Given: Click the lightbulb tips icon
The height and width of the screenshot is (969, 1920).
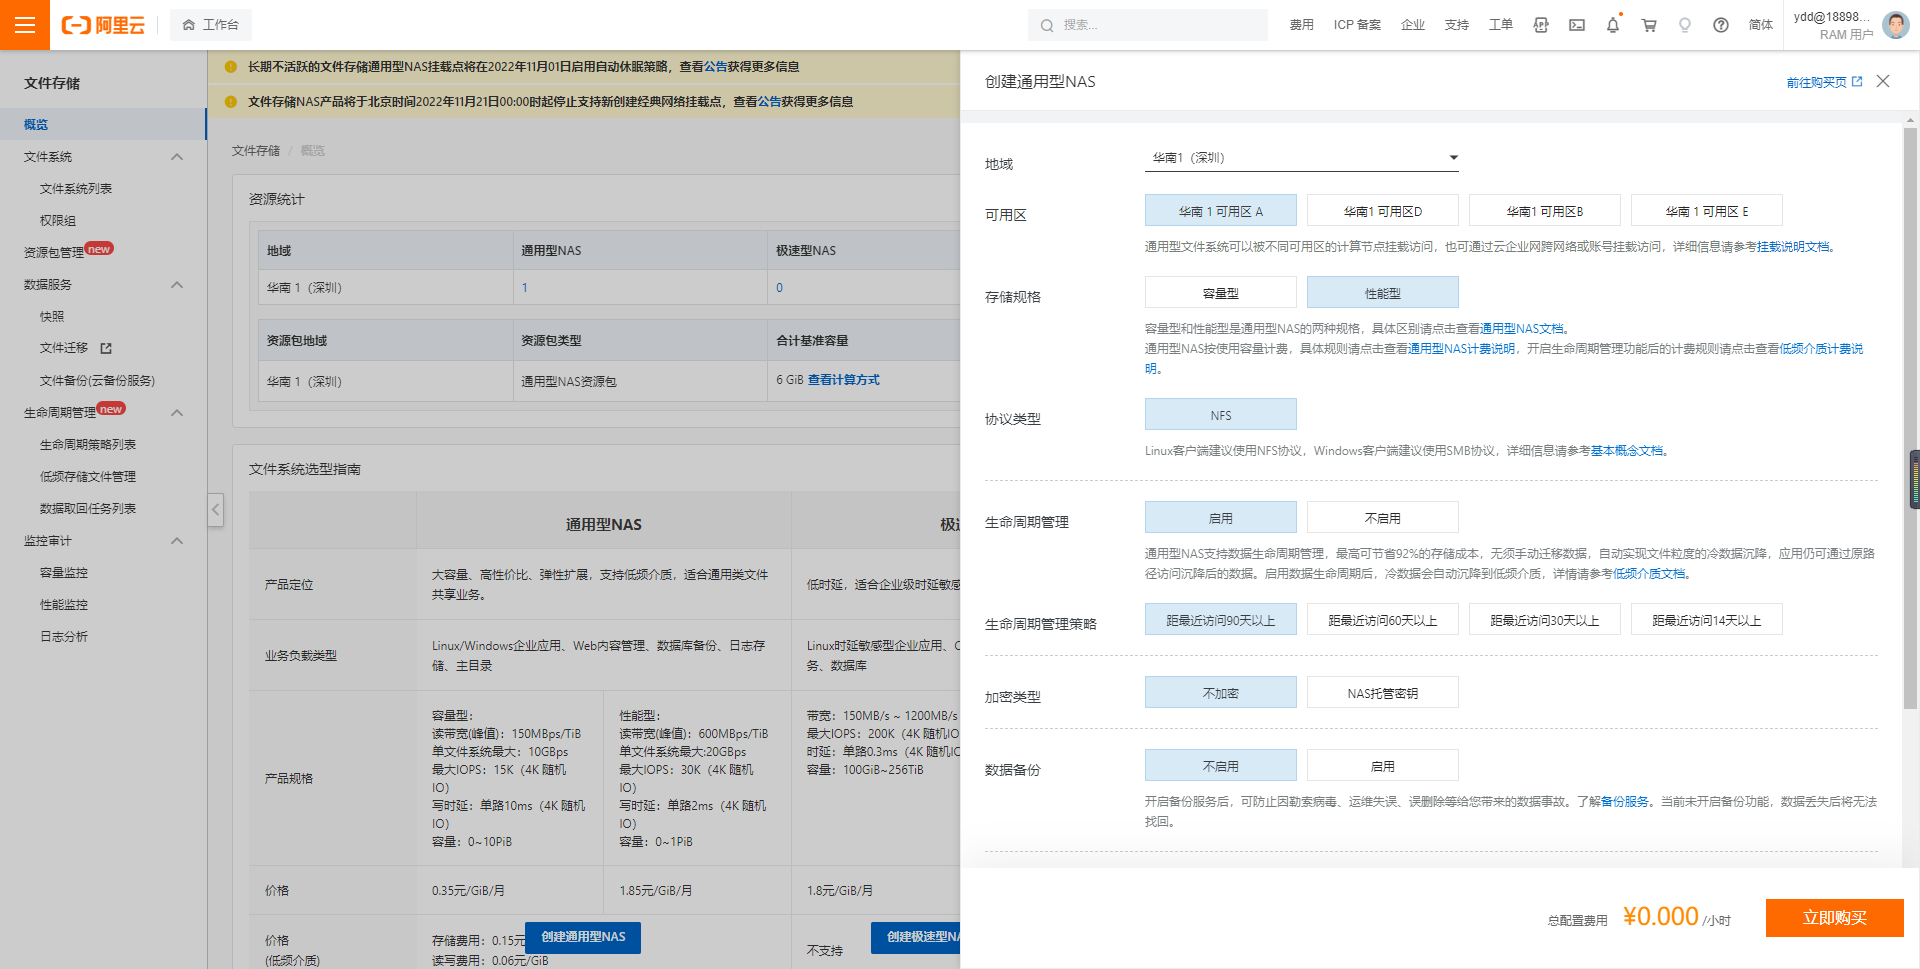Looking at the screenshot, I should click(x=1685, y=25).
